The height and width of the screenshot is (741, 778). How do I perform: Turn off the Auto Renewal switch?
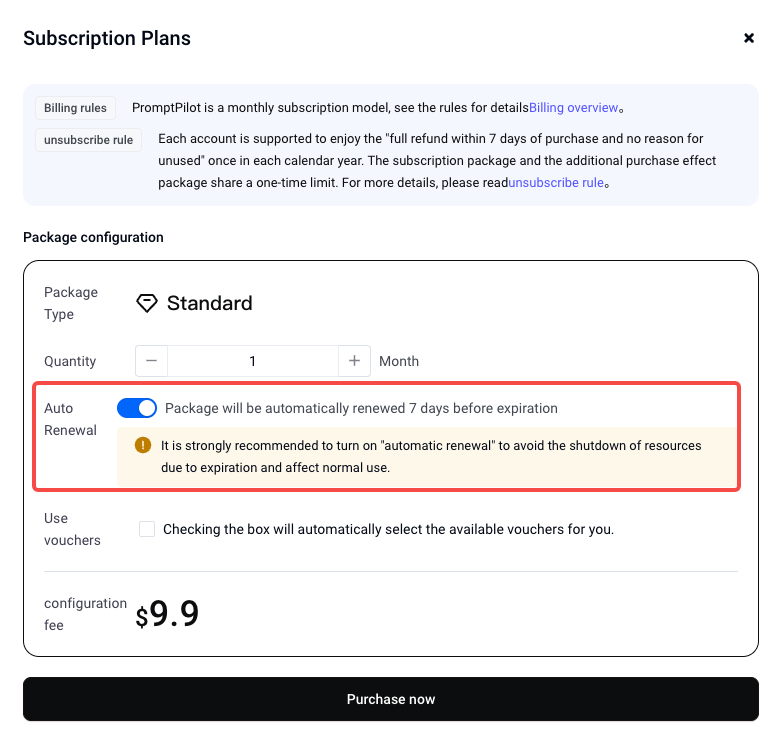[137, 408]
